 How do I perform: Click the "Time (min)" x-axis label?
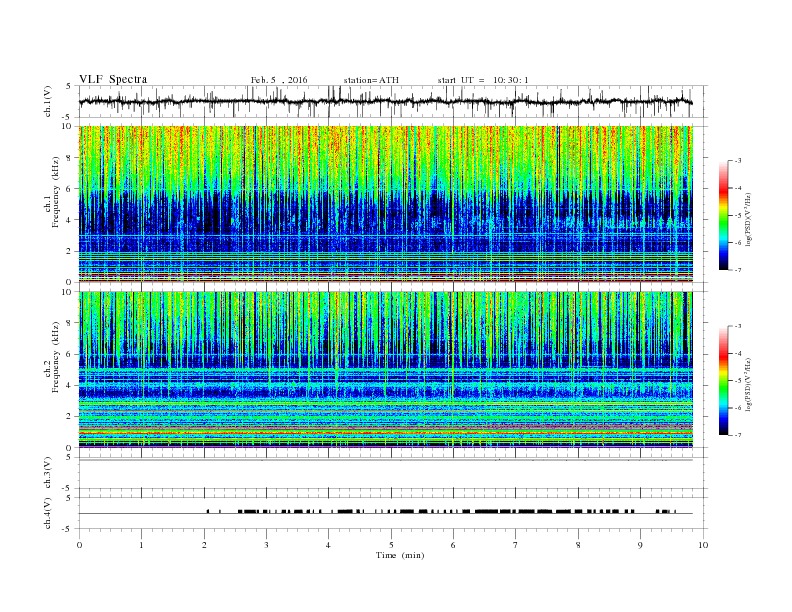[x=400, y=555]
